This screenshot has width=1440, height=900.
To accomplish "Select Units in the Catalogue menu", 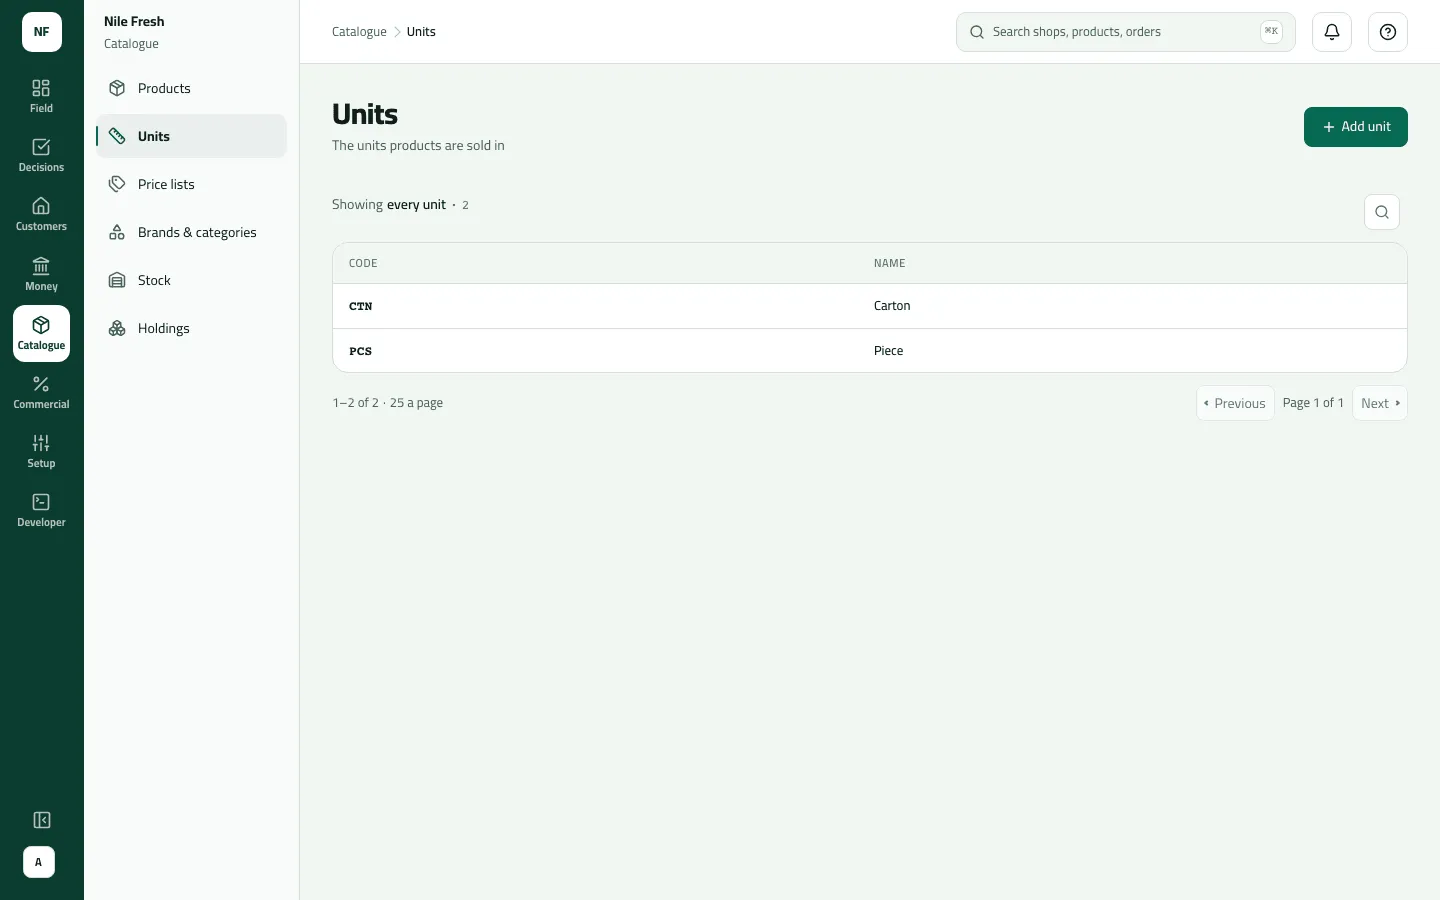I will point(191,136).
